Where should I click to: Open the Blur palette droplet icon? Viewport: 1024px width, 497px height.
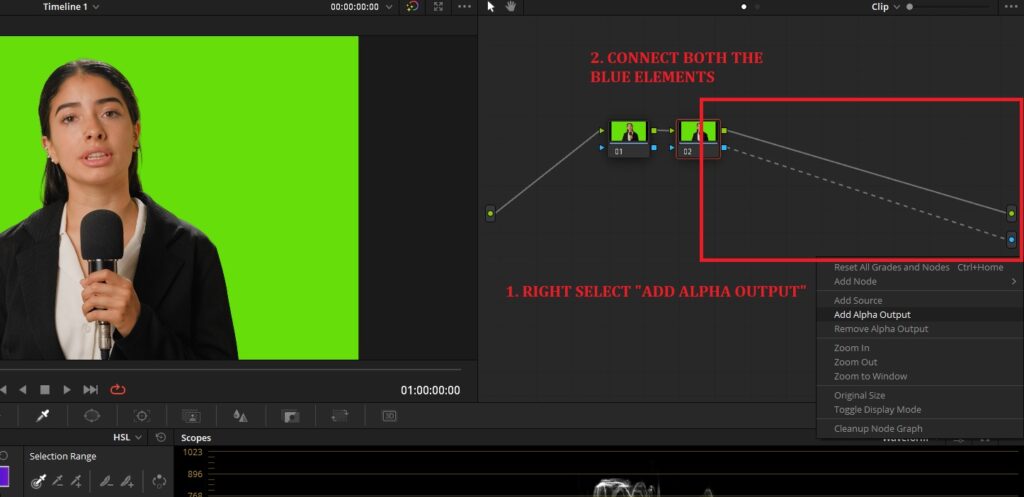[240, 415]
